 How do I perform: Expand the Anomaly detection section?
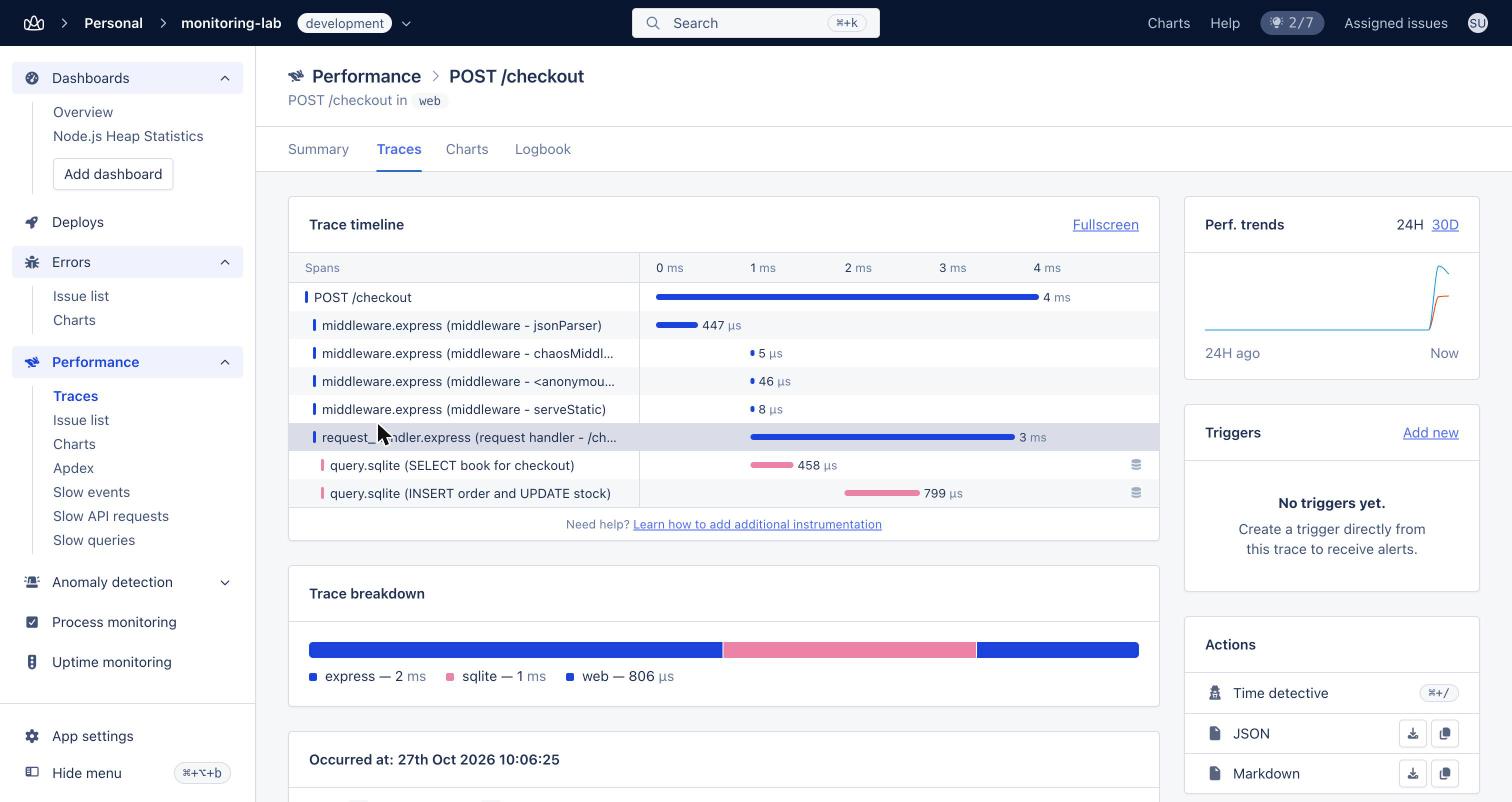[225, 582]
